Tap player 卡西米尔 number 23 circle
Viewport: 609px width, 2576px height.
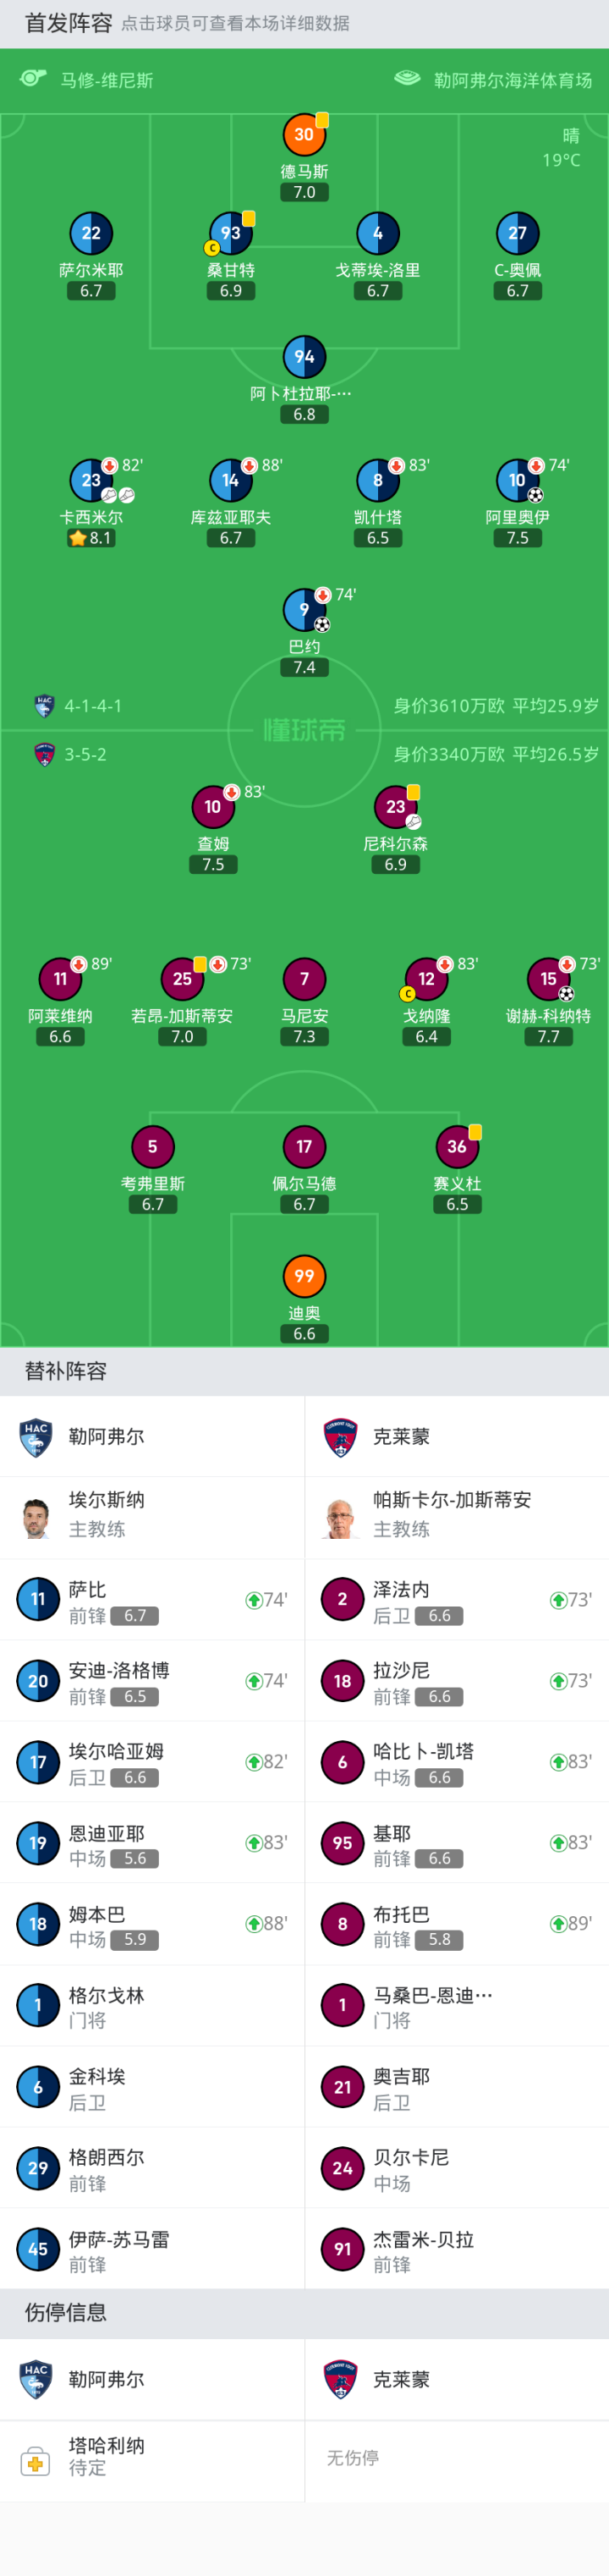click(x=91, y=481)
